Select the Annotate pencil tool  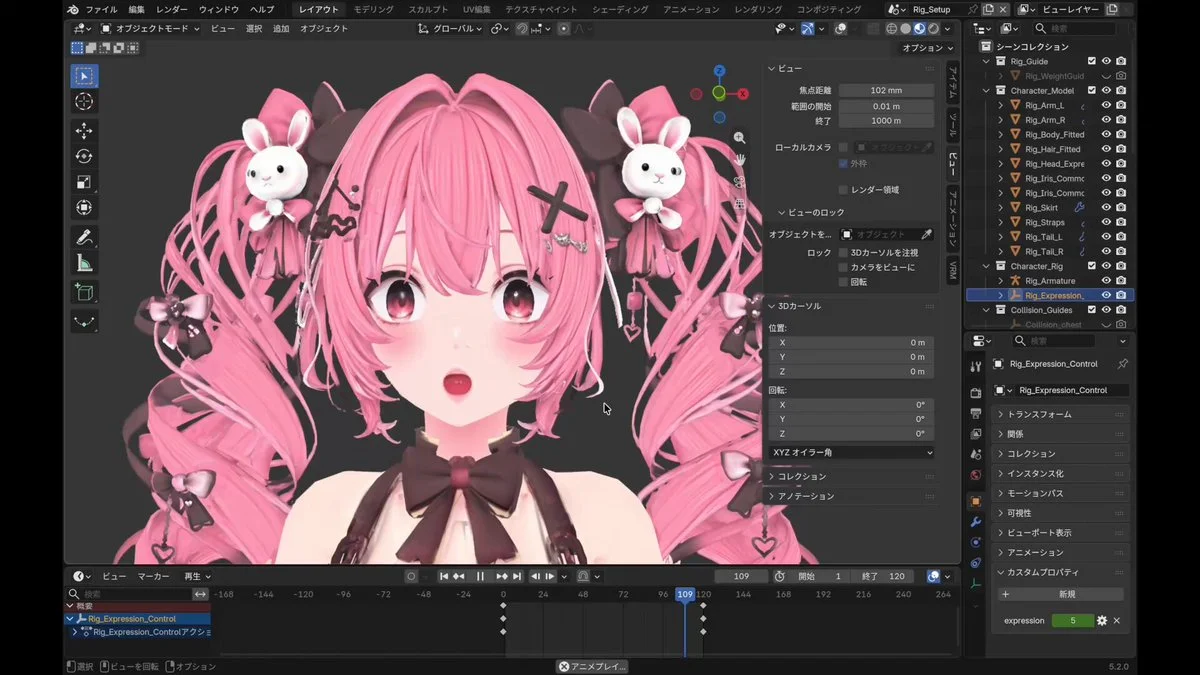click(x=84, y=237)
